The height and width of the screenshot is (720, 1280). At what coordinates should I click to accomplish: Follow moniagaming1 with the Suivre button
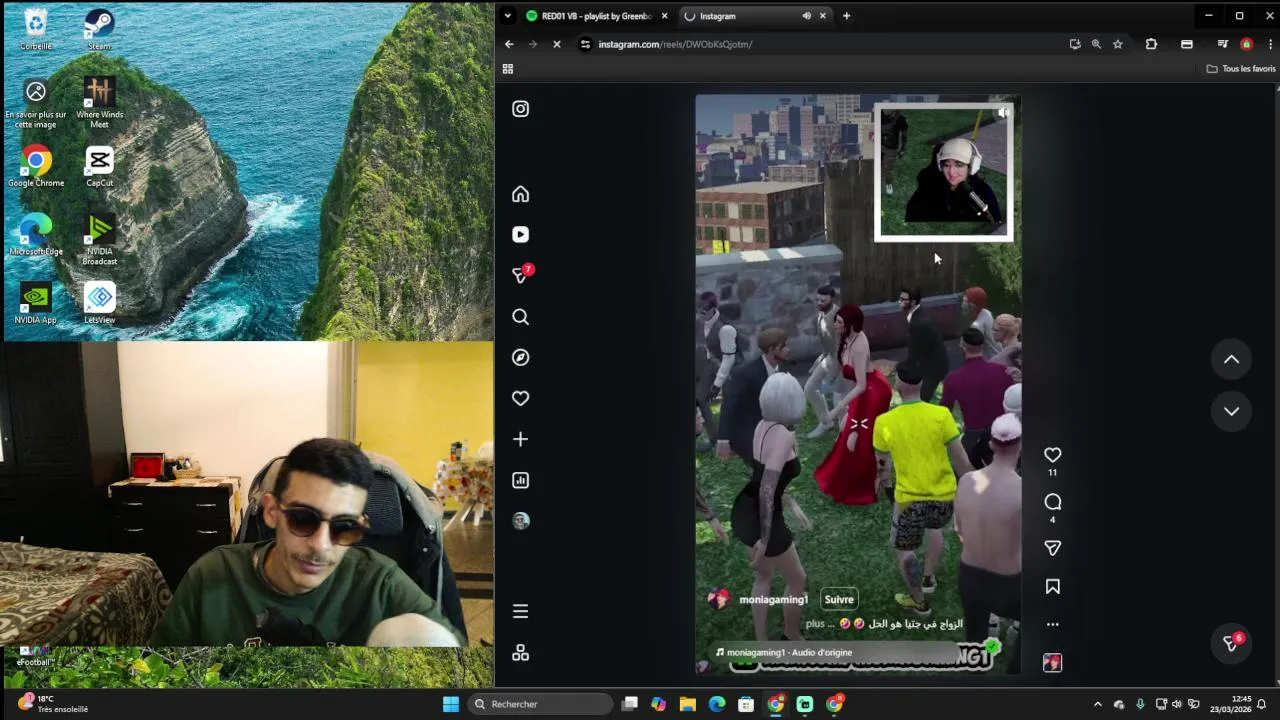[839, 600]
